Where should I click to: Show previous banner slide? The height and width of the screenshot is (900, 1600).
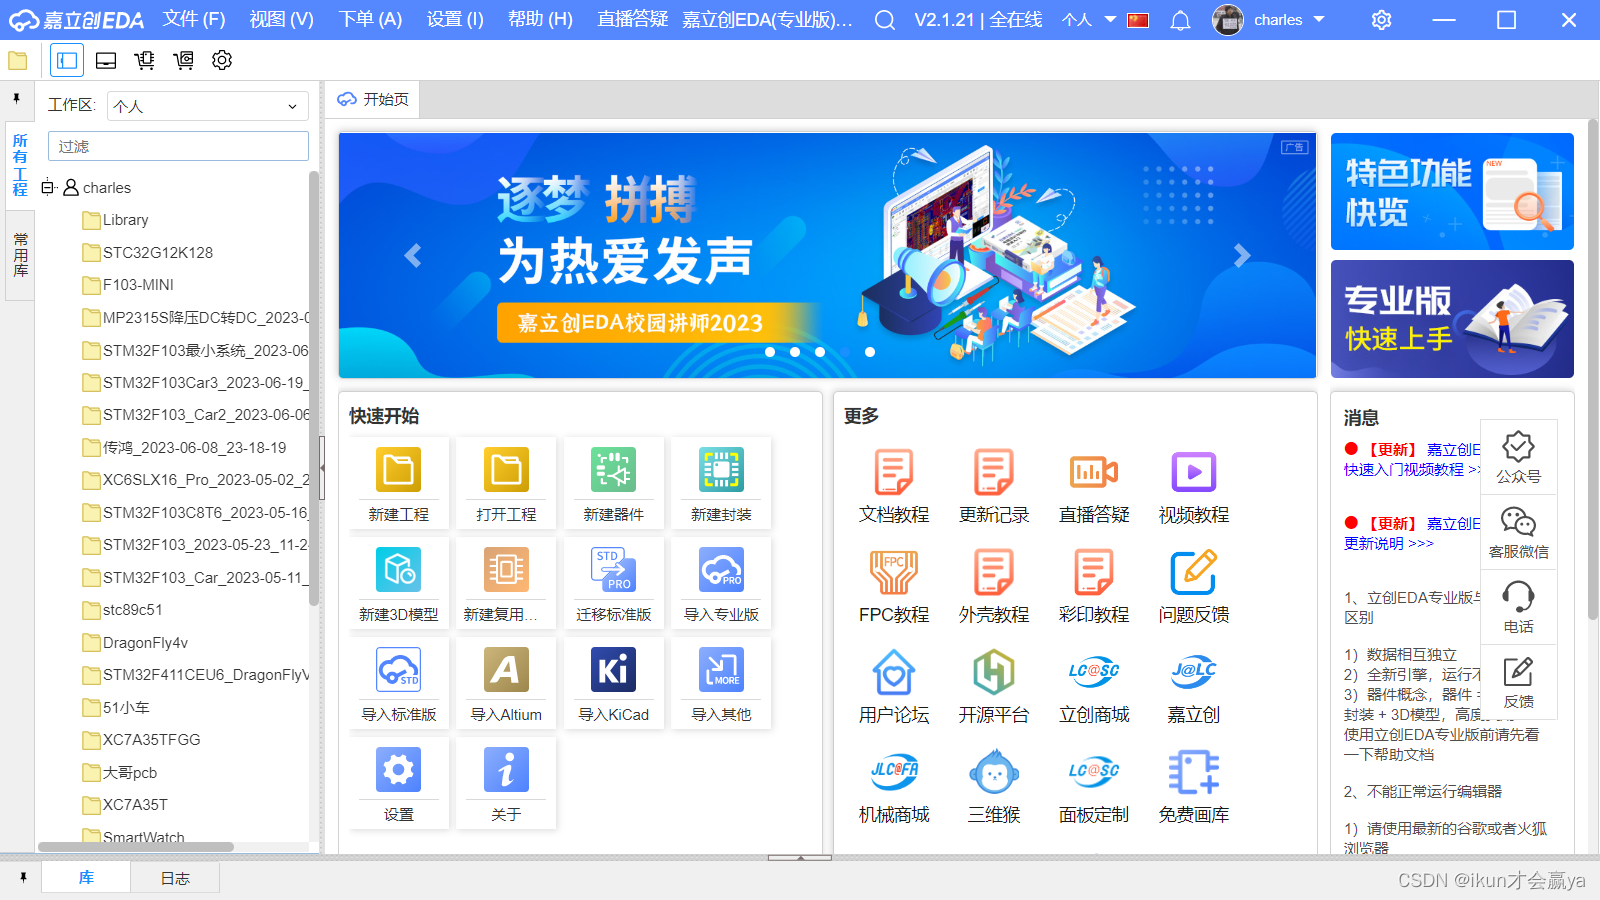413,255
